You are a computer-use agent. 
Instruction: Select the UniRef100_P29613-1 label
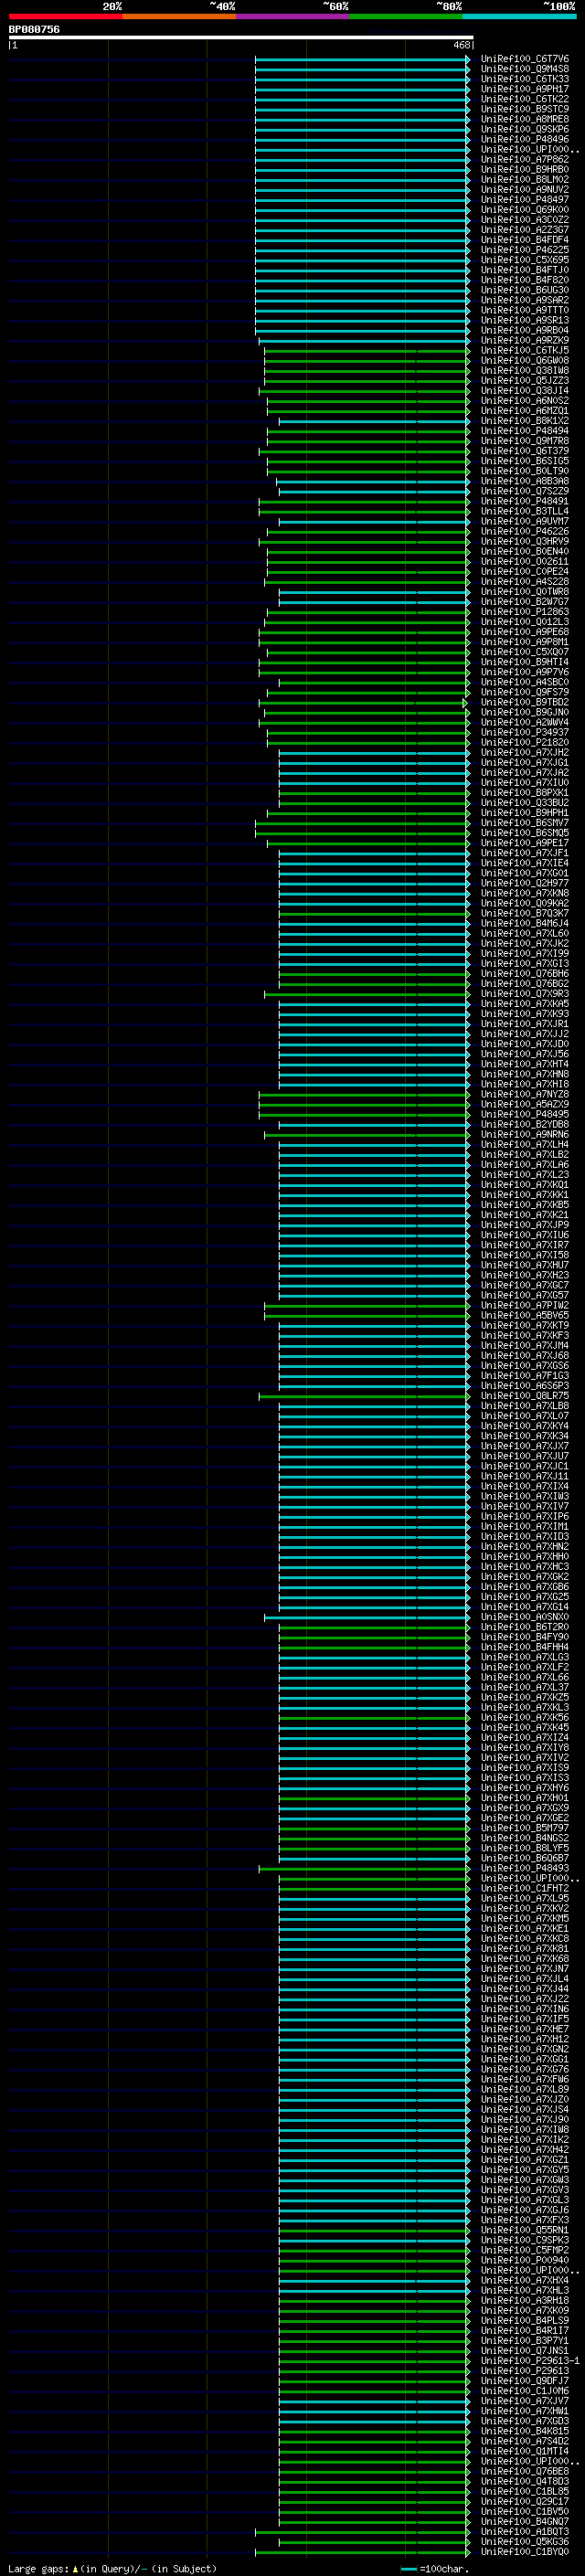pyautogui.click(x=530, y=2361)
